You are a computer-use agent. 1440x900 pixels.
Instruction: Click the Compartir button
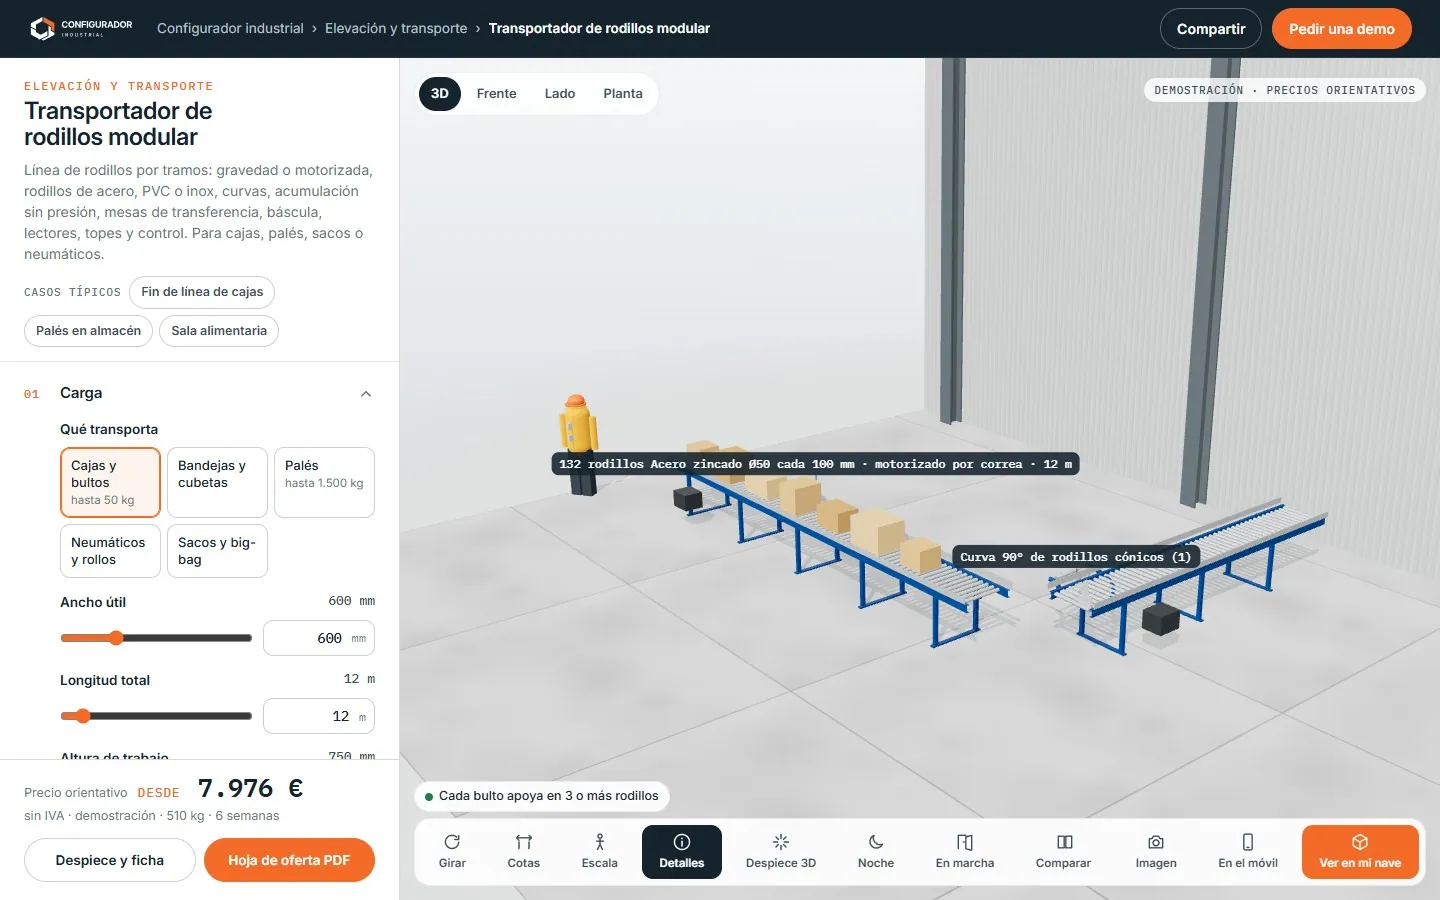[1211, 29]
